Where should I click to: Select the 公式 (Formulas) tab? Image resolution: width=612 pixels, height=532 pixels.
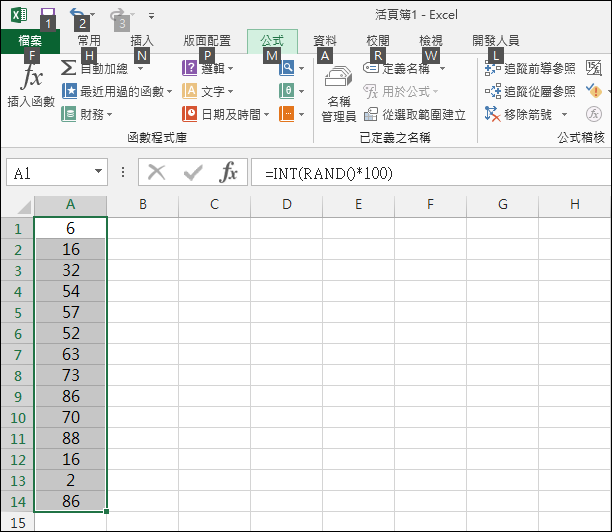(272, 41)
